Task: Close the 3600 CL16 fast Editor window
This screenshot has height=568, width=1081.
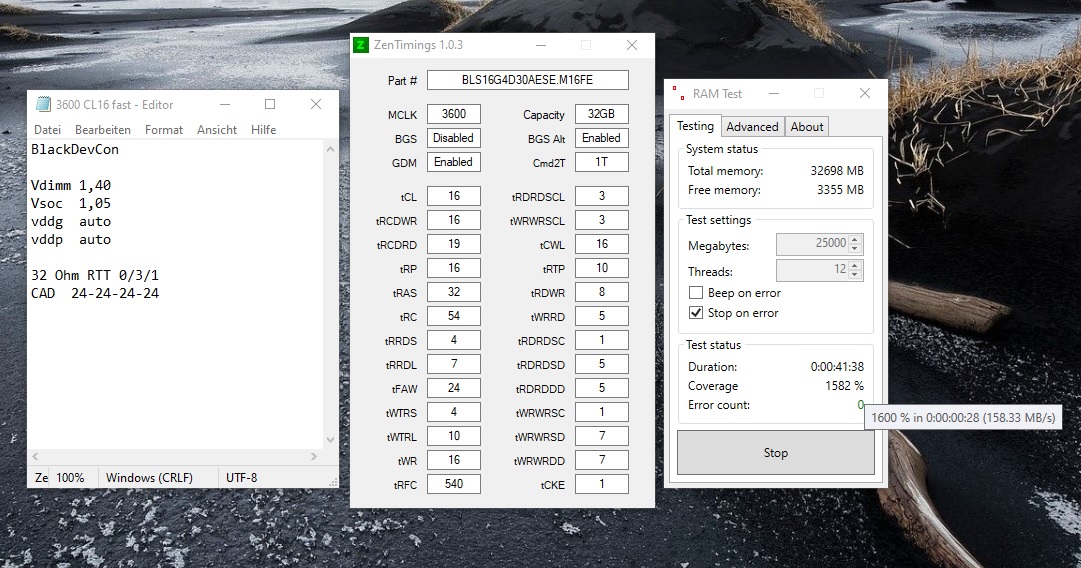Action: [x=316, y=104]
